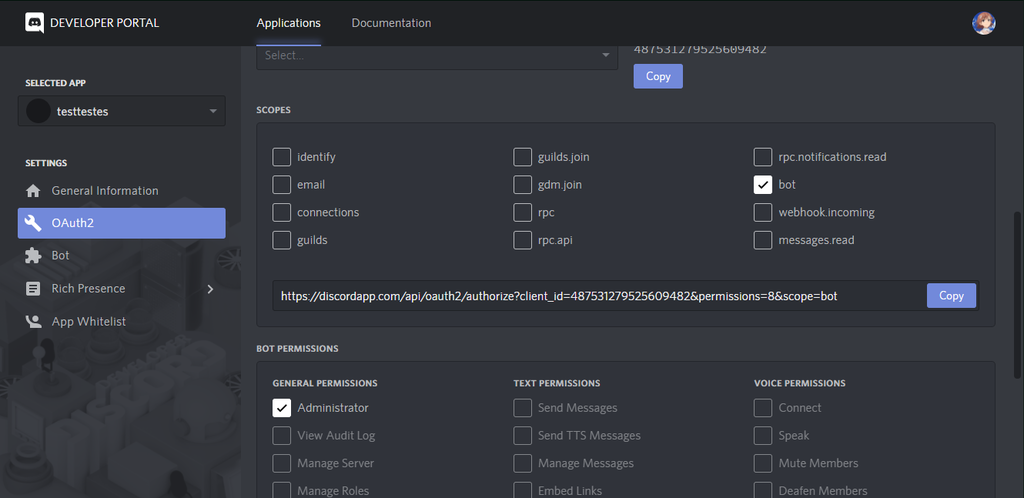1024x498 pixels.
Task: Enable the guilds scope checkbox
Action: (x=281, y=240)
